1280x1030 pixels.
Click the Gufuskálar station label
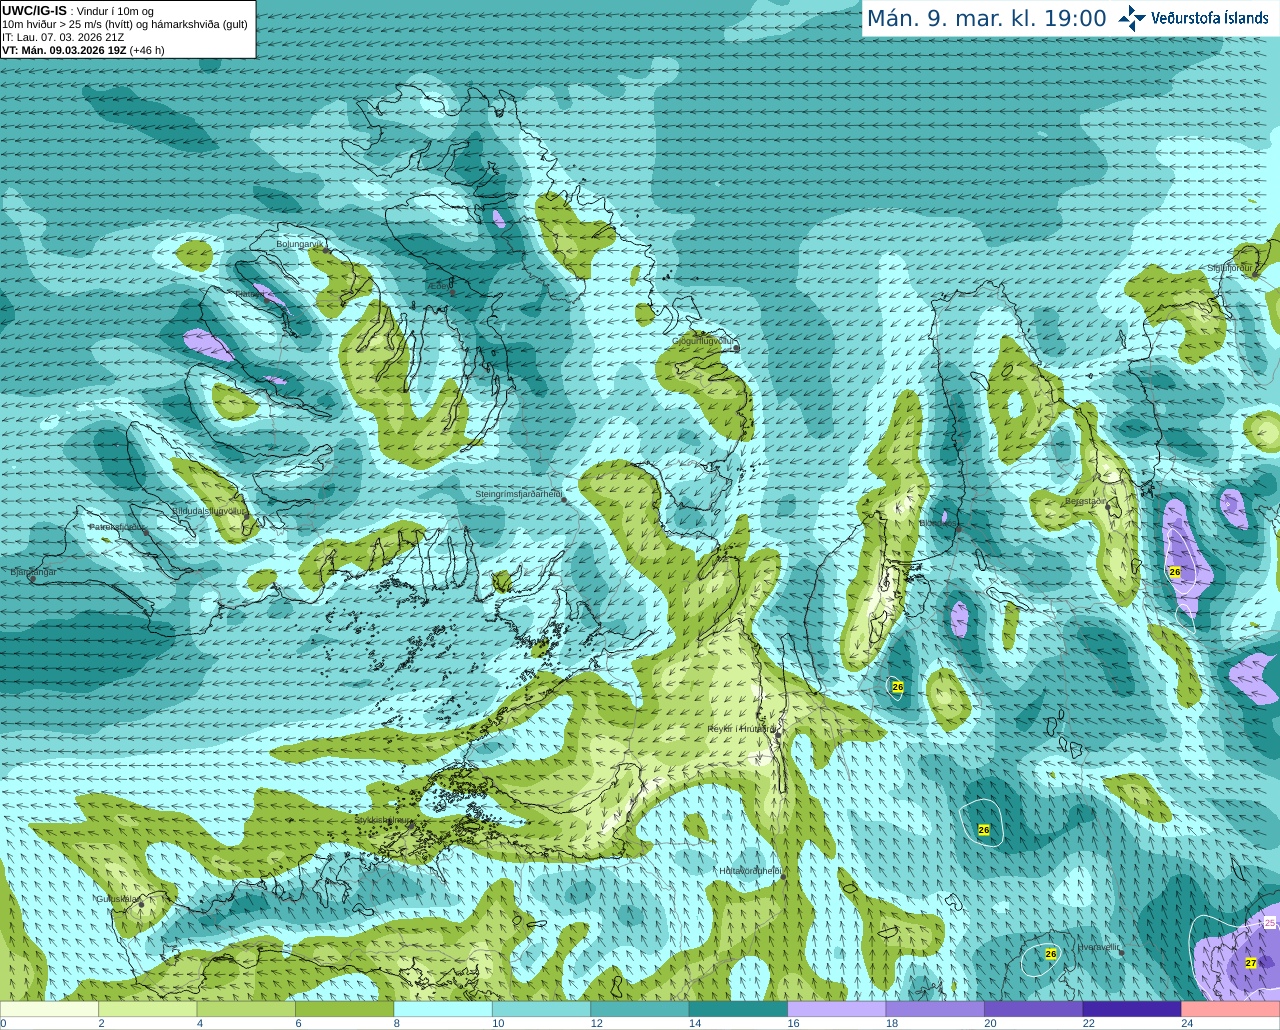click(116, 899)
